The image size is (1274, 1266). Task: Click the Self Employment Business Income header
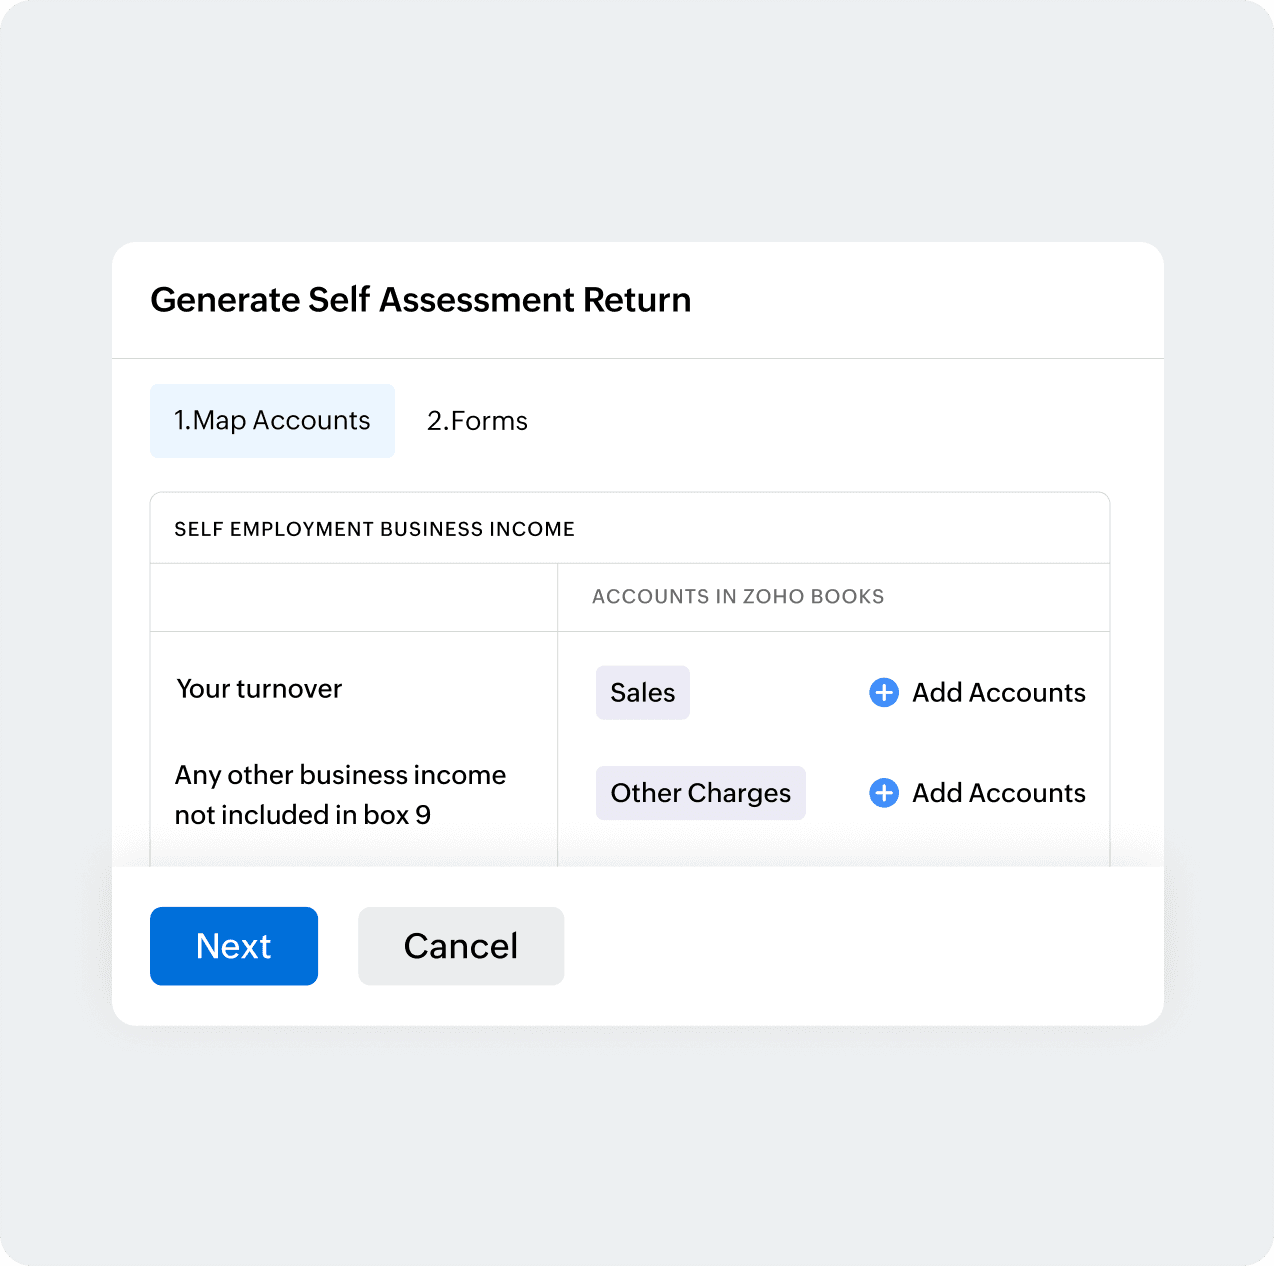click(x=374, y=529)
